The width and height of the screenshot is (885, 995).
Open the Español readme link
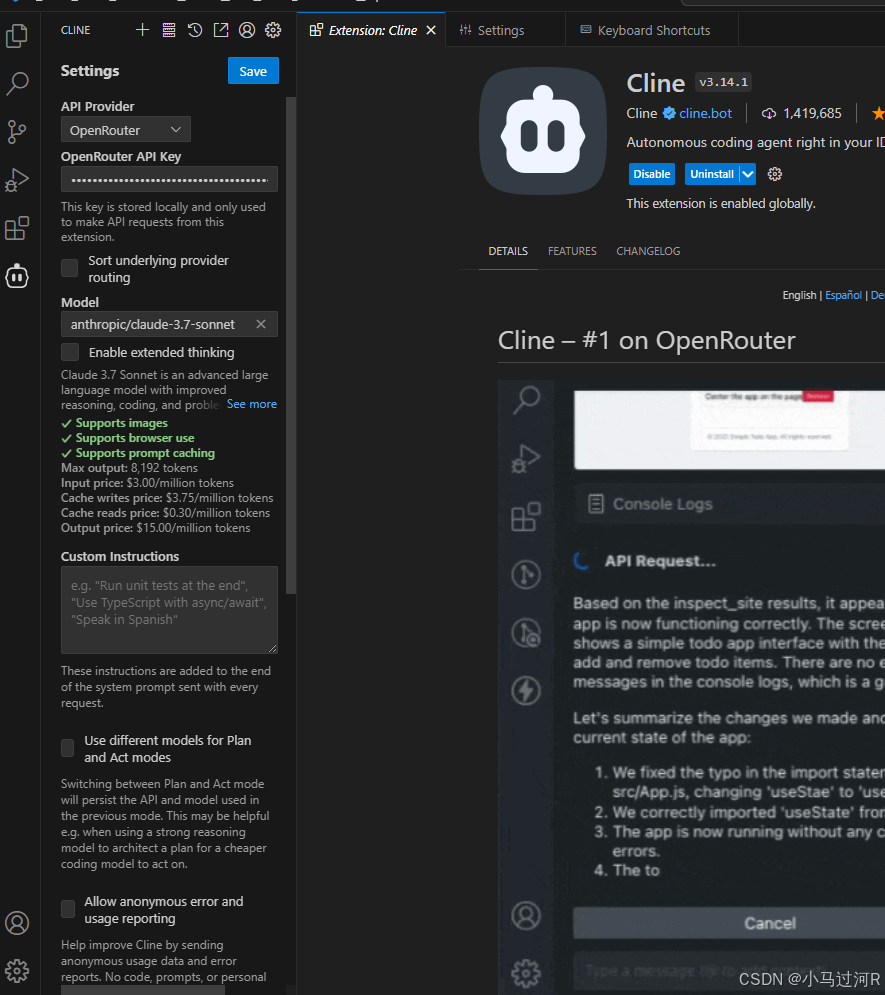click(843, 295)
